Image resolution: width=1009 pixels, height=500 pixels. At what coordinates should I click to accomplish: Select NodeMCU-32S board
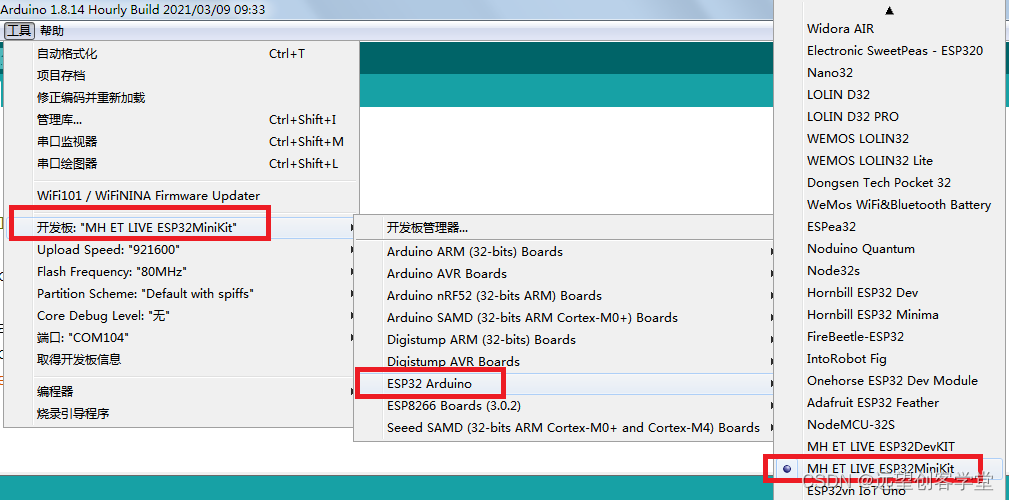coord(890,424)
